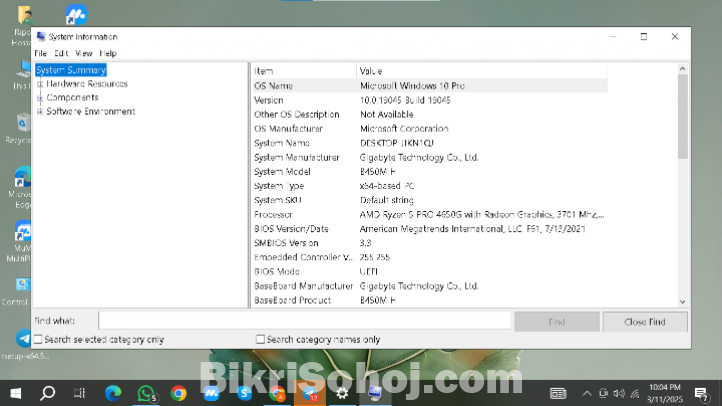This screenshot has height=406, width=722.
Task: Show hidden system tray icons
Action: pyautogui.click(x=587, y=394)
